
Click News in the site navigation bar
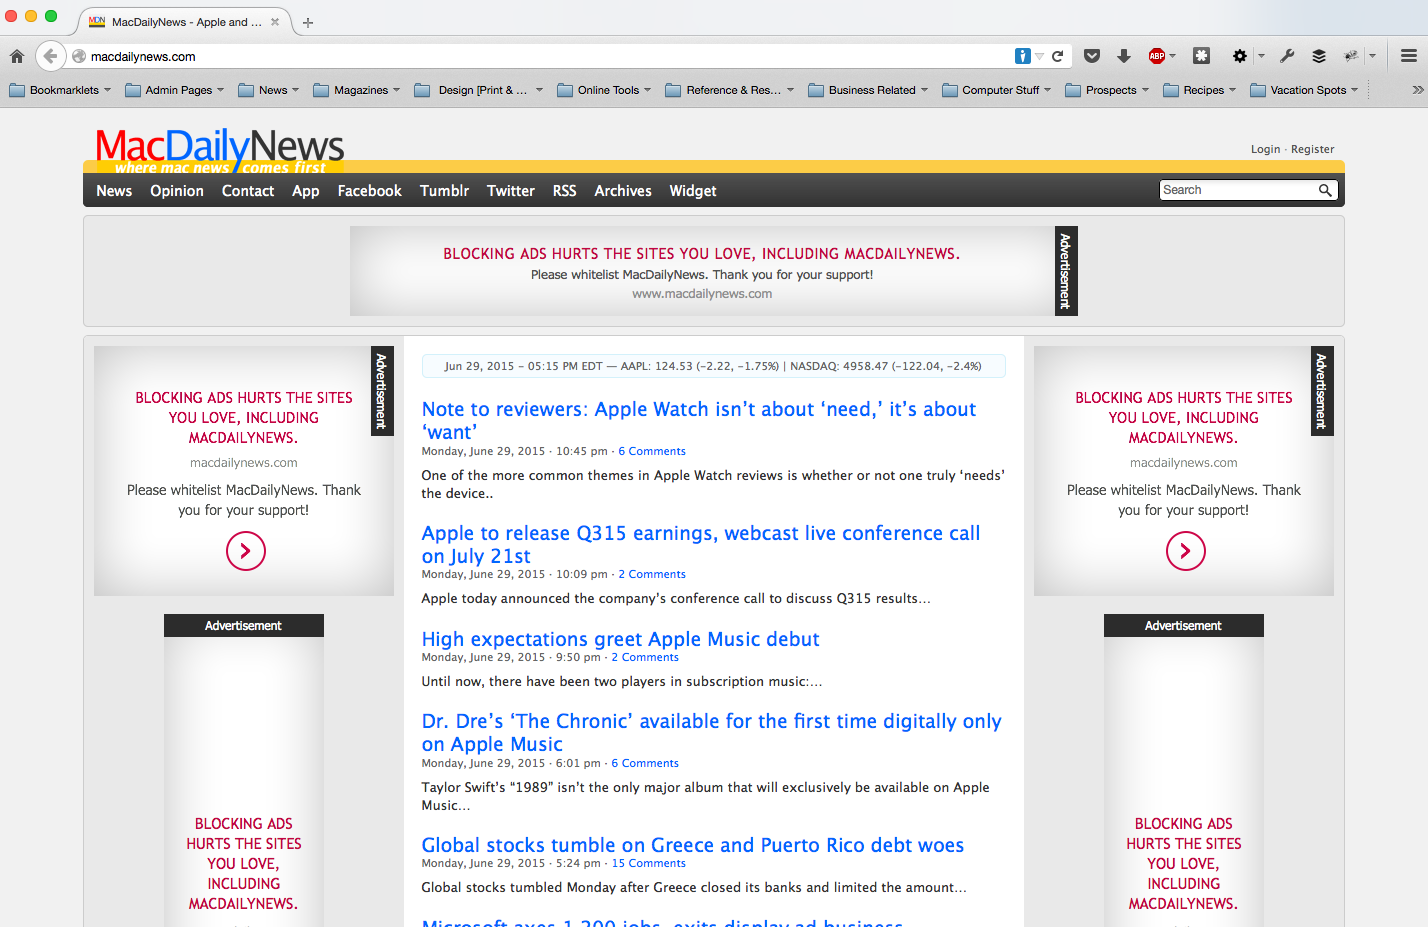coord(114,191)
